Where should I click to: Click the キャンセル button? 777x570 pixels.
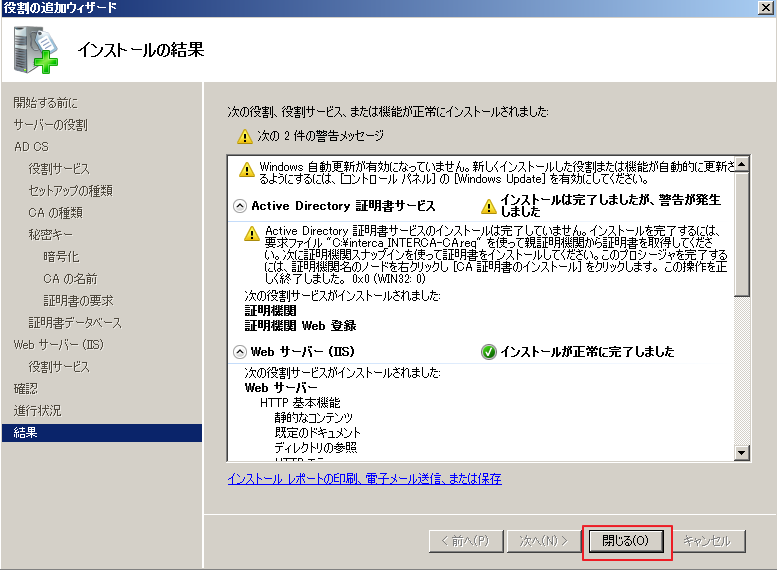[707, 541]
